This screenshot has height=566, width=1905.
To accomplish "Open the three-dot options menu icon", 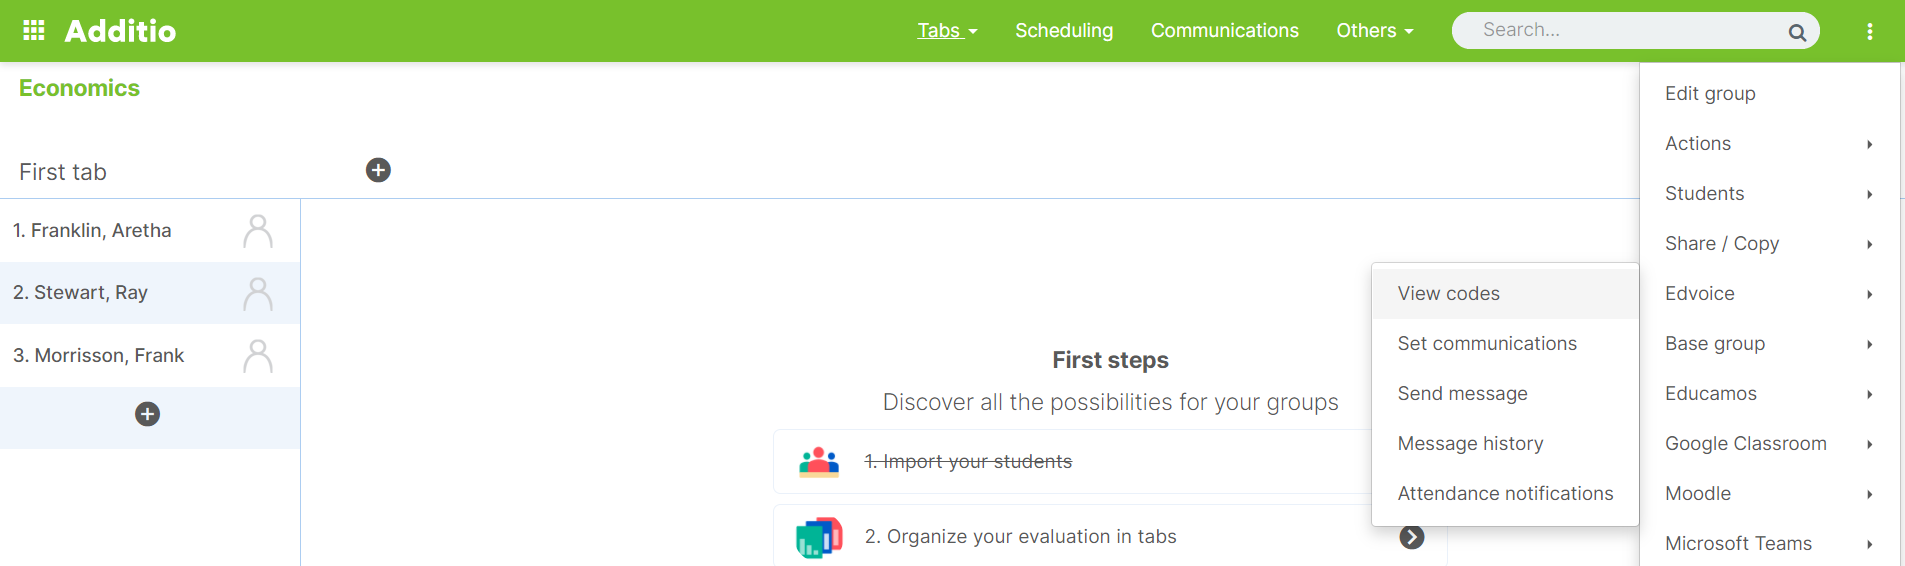I will click(x=1869, y=31).
